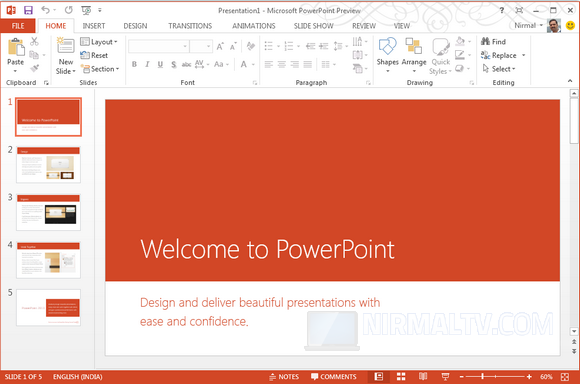Start slideshow from beginning icon in title bar
This screenshot has width=580, height=384.
(x=86, y=10)
